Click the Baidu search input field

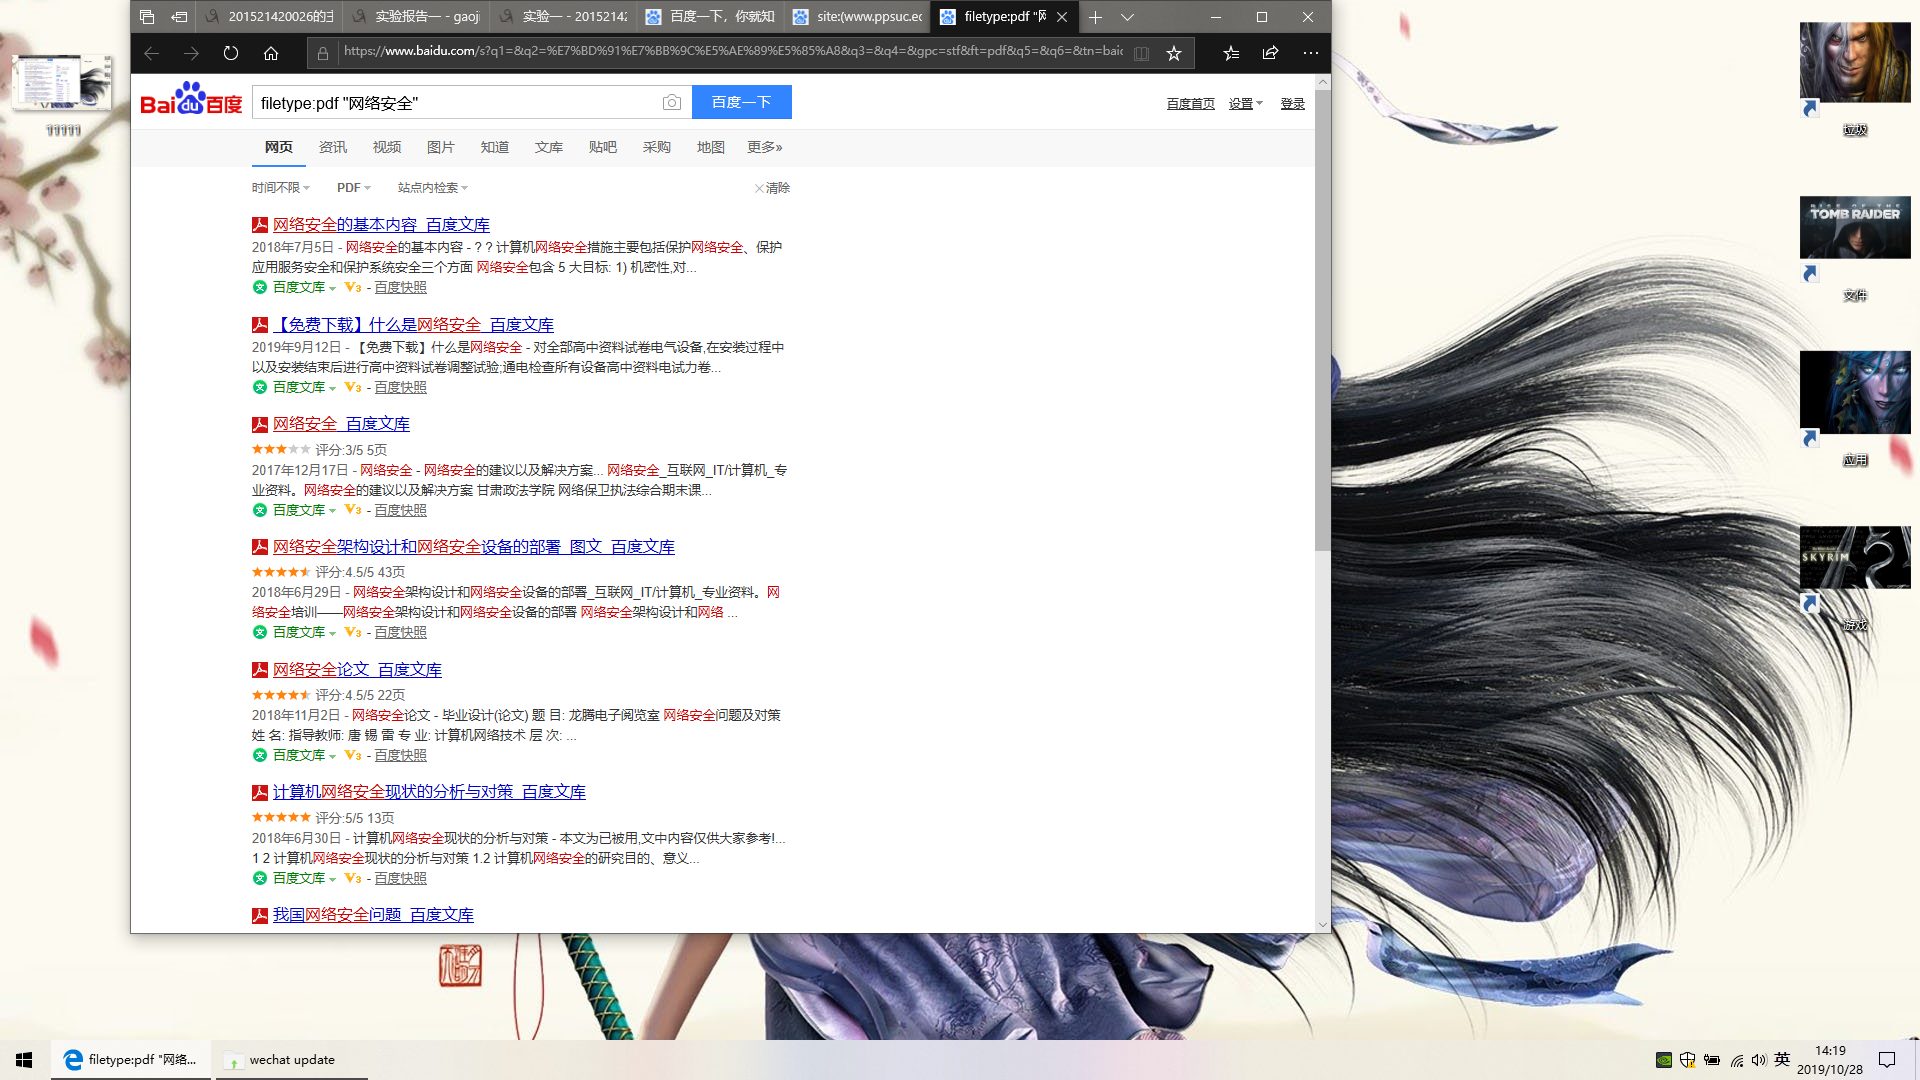click(455, 102)
